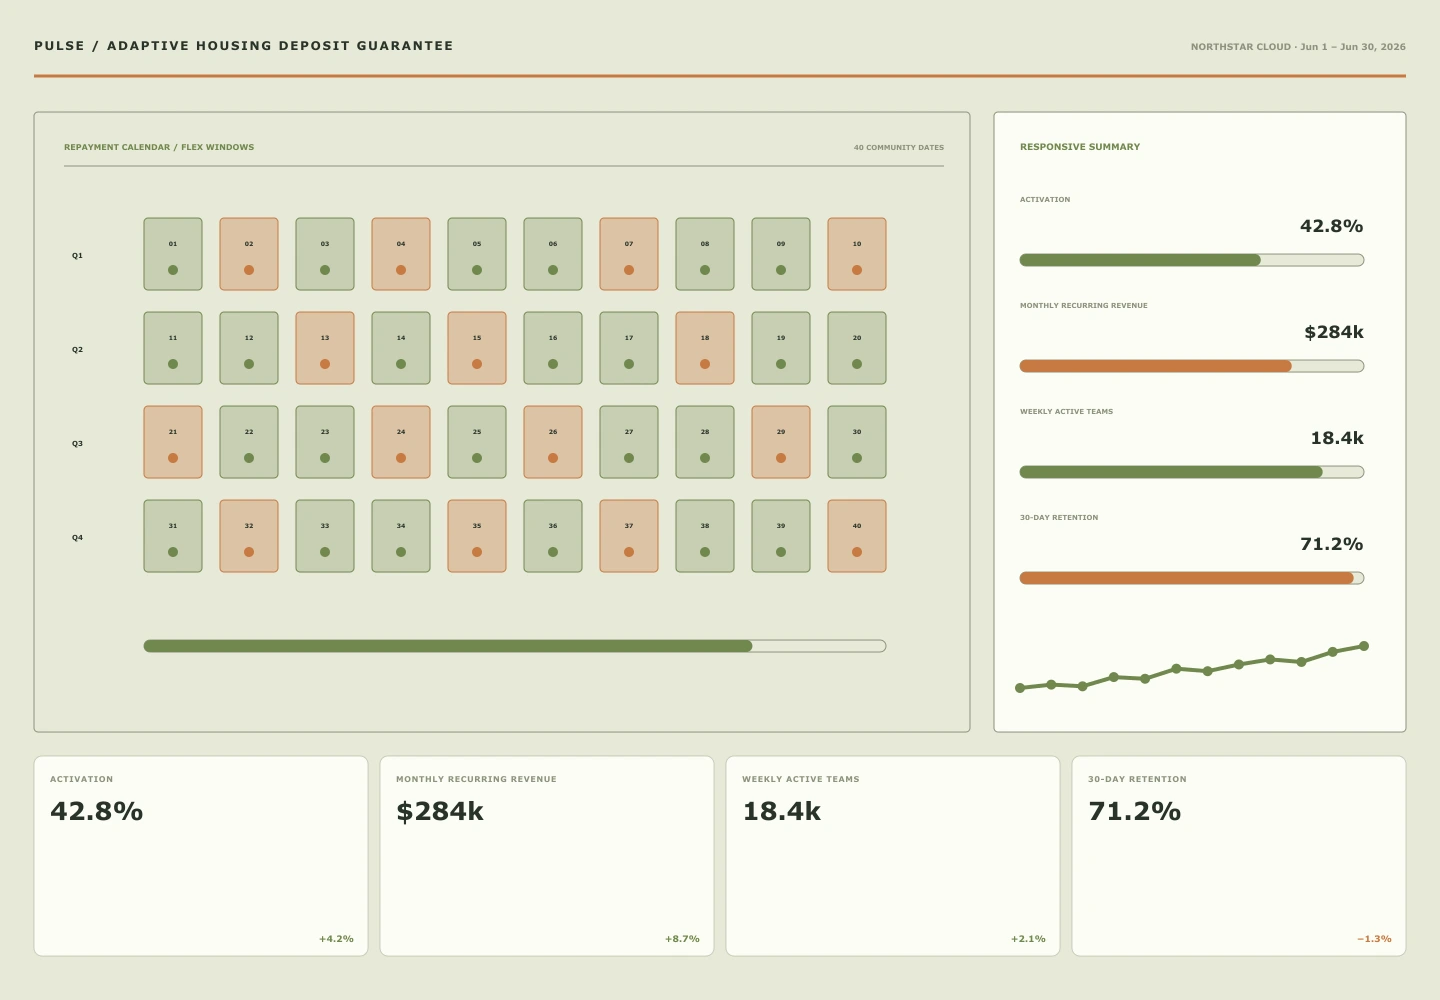Open the Weekly Active Teams card showing +2.1%

pyautogui.click(x=893, y=856)
